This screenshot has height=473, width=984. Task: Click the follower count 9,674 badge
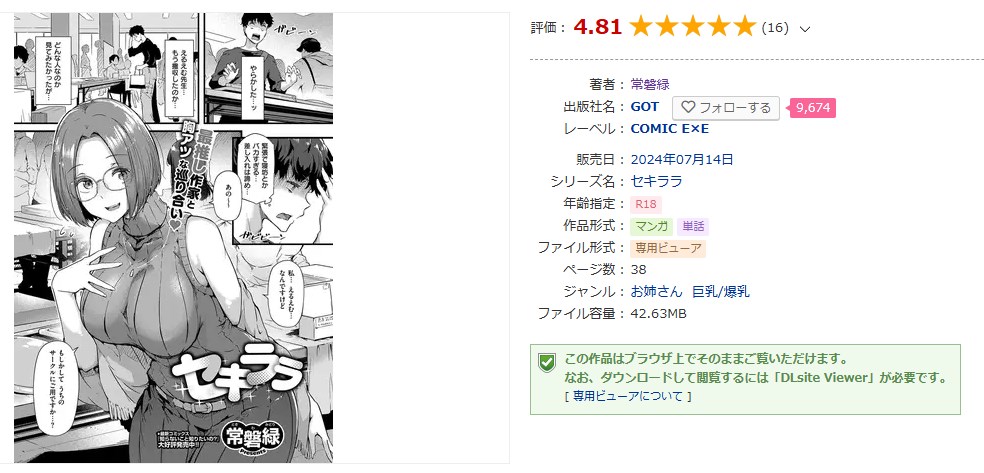(x=813, y=108)
